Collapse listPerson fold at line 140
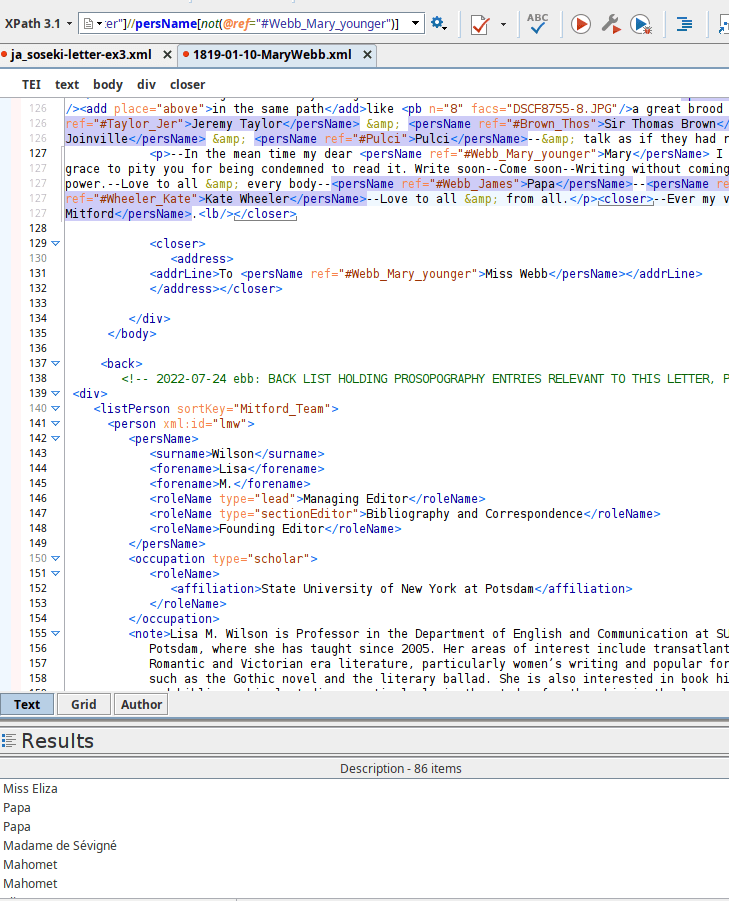The width and height of the screenshot is (729, 901). pos(56,409)
